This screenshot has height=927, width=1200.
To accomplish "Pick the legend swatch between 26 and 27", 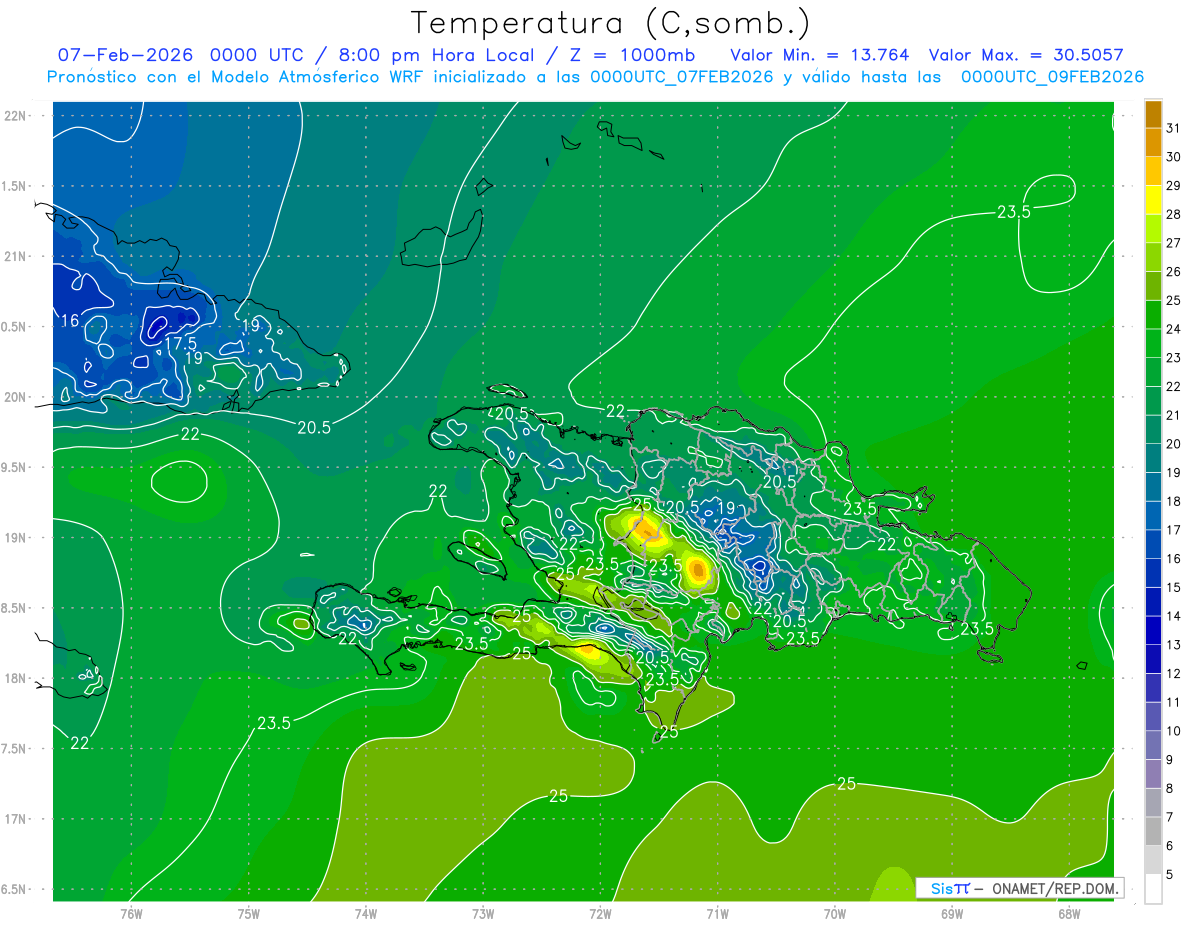I will (x=1153, y=257).
